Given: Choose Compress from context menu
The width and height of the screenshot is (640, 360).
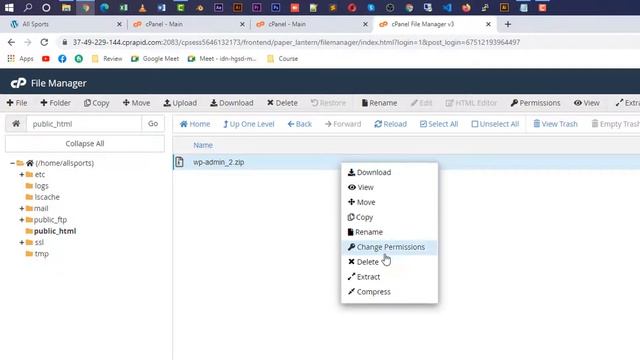Looking at the screenshot, I should tap(389, 292).
